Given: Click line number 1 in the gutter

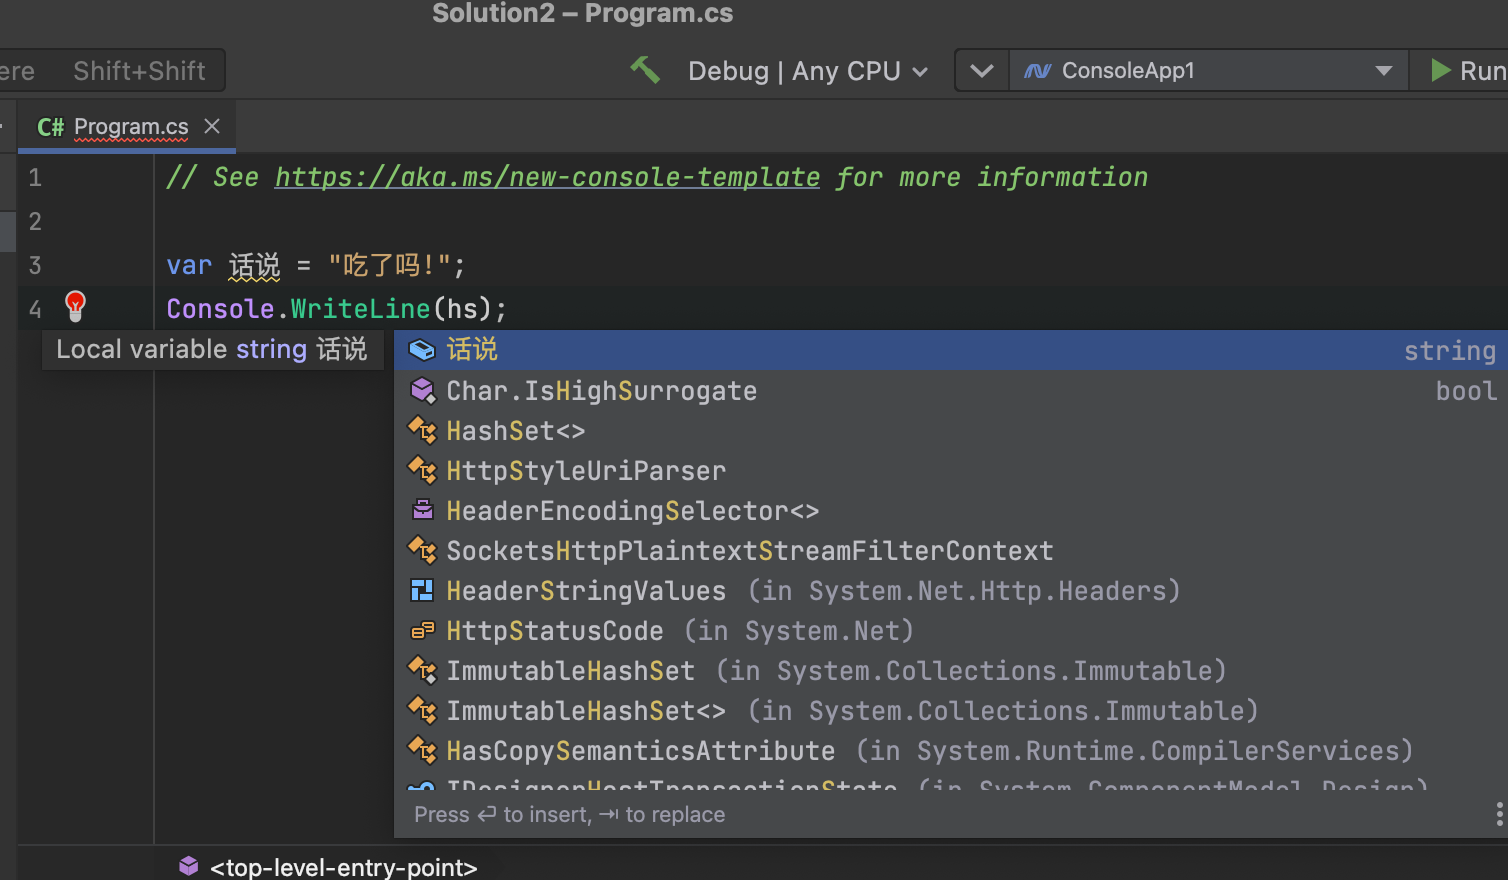Looking at the screenshot, I should click(35, 178).
